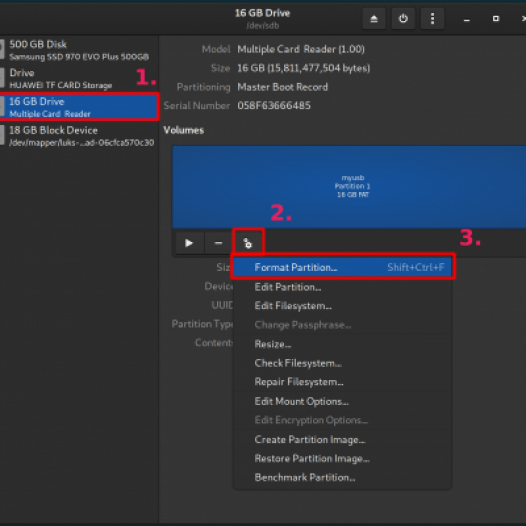Select the myusb Partition 1 volume block

point(349,187)
